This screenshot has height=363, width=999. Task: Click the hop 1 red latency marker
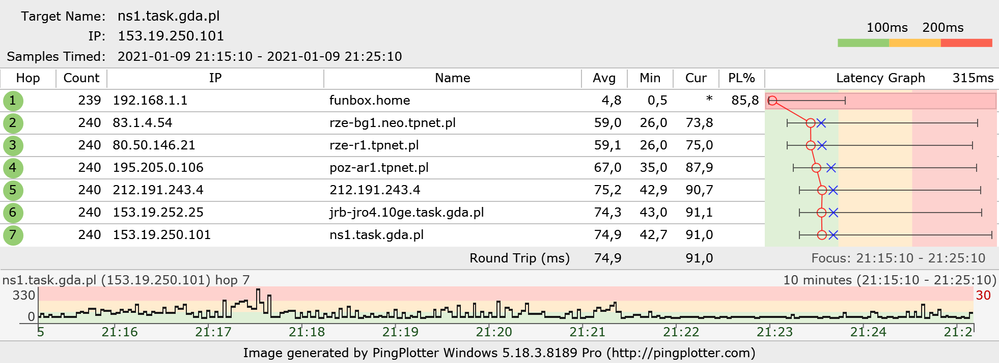coord(772,101)
